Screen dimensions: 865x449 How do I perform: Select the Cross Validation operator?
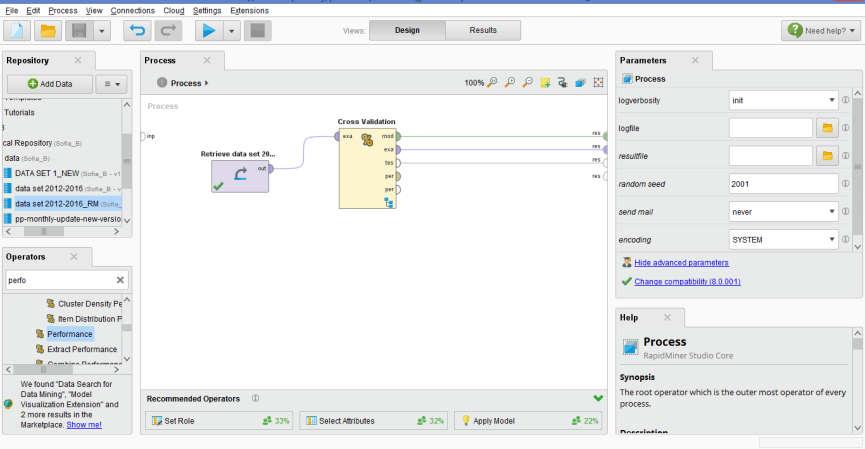[x=367, y=169]
